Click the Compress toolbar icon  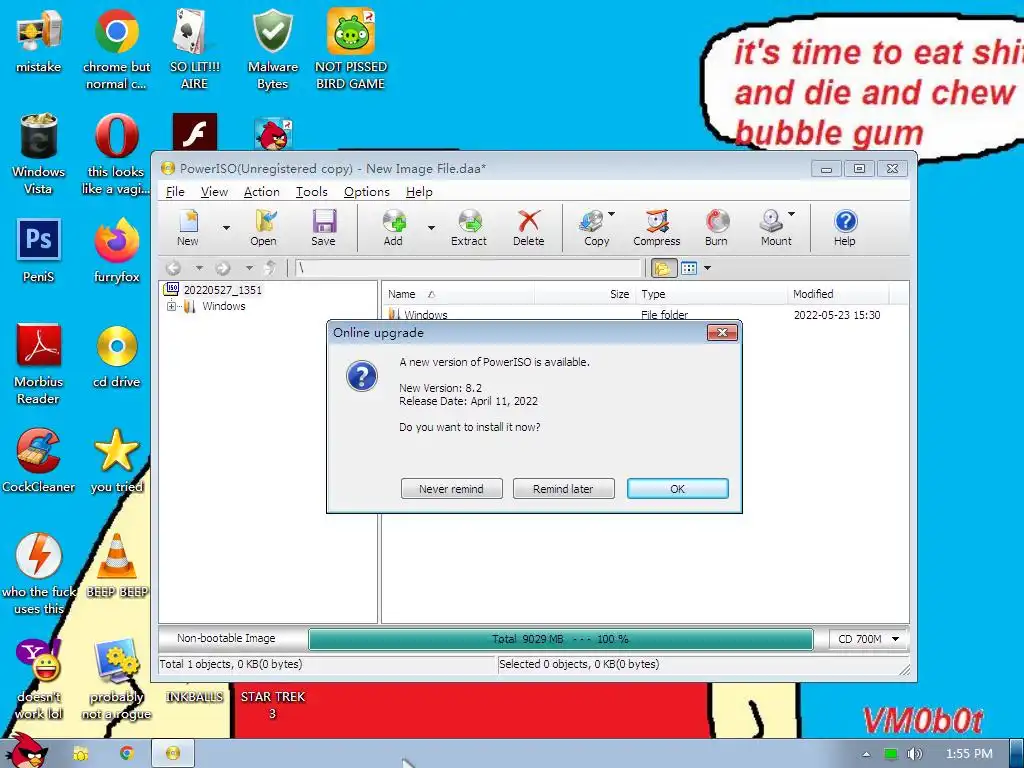656,227
